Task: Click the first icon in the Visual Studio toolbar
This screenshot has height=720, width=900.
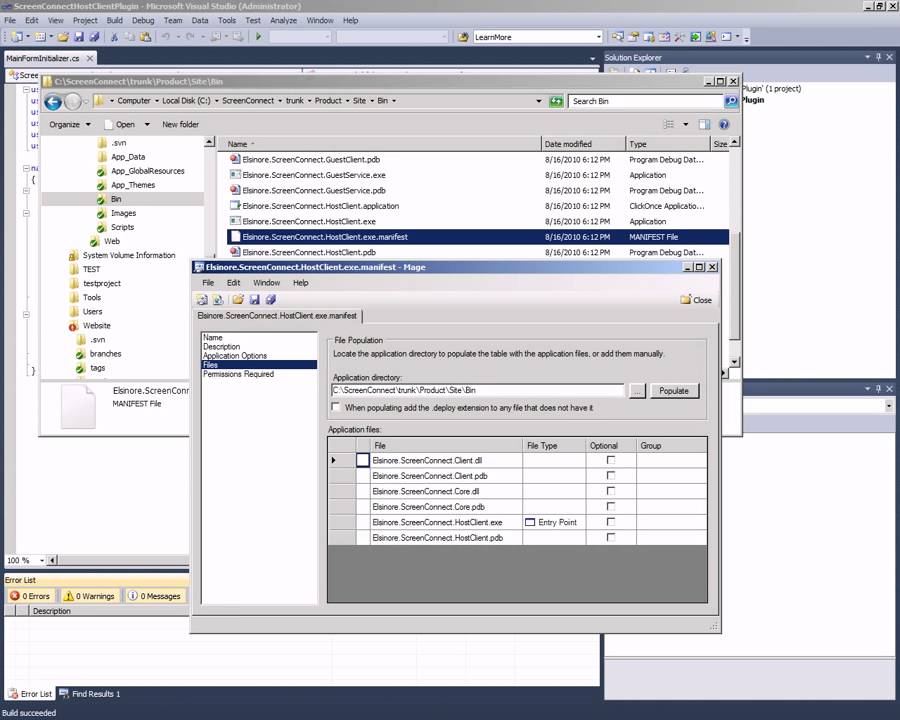Action: (x=16, y=37)
